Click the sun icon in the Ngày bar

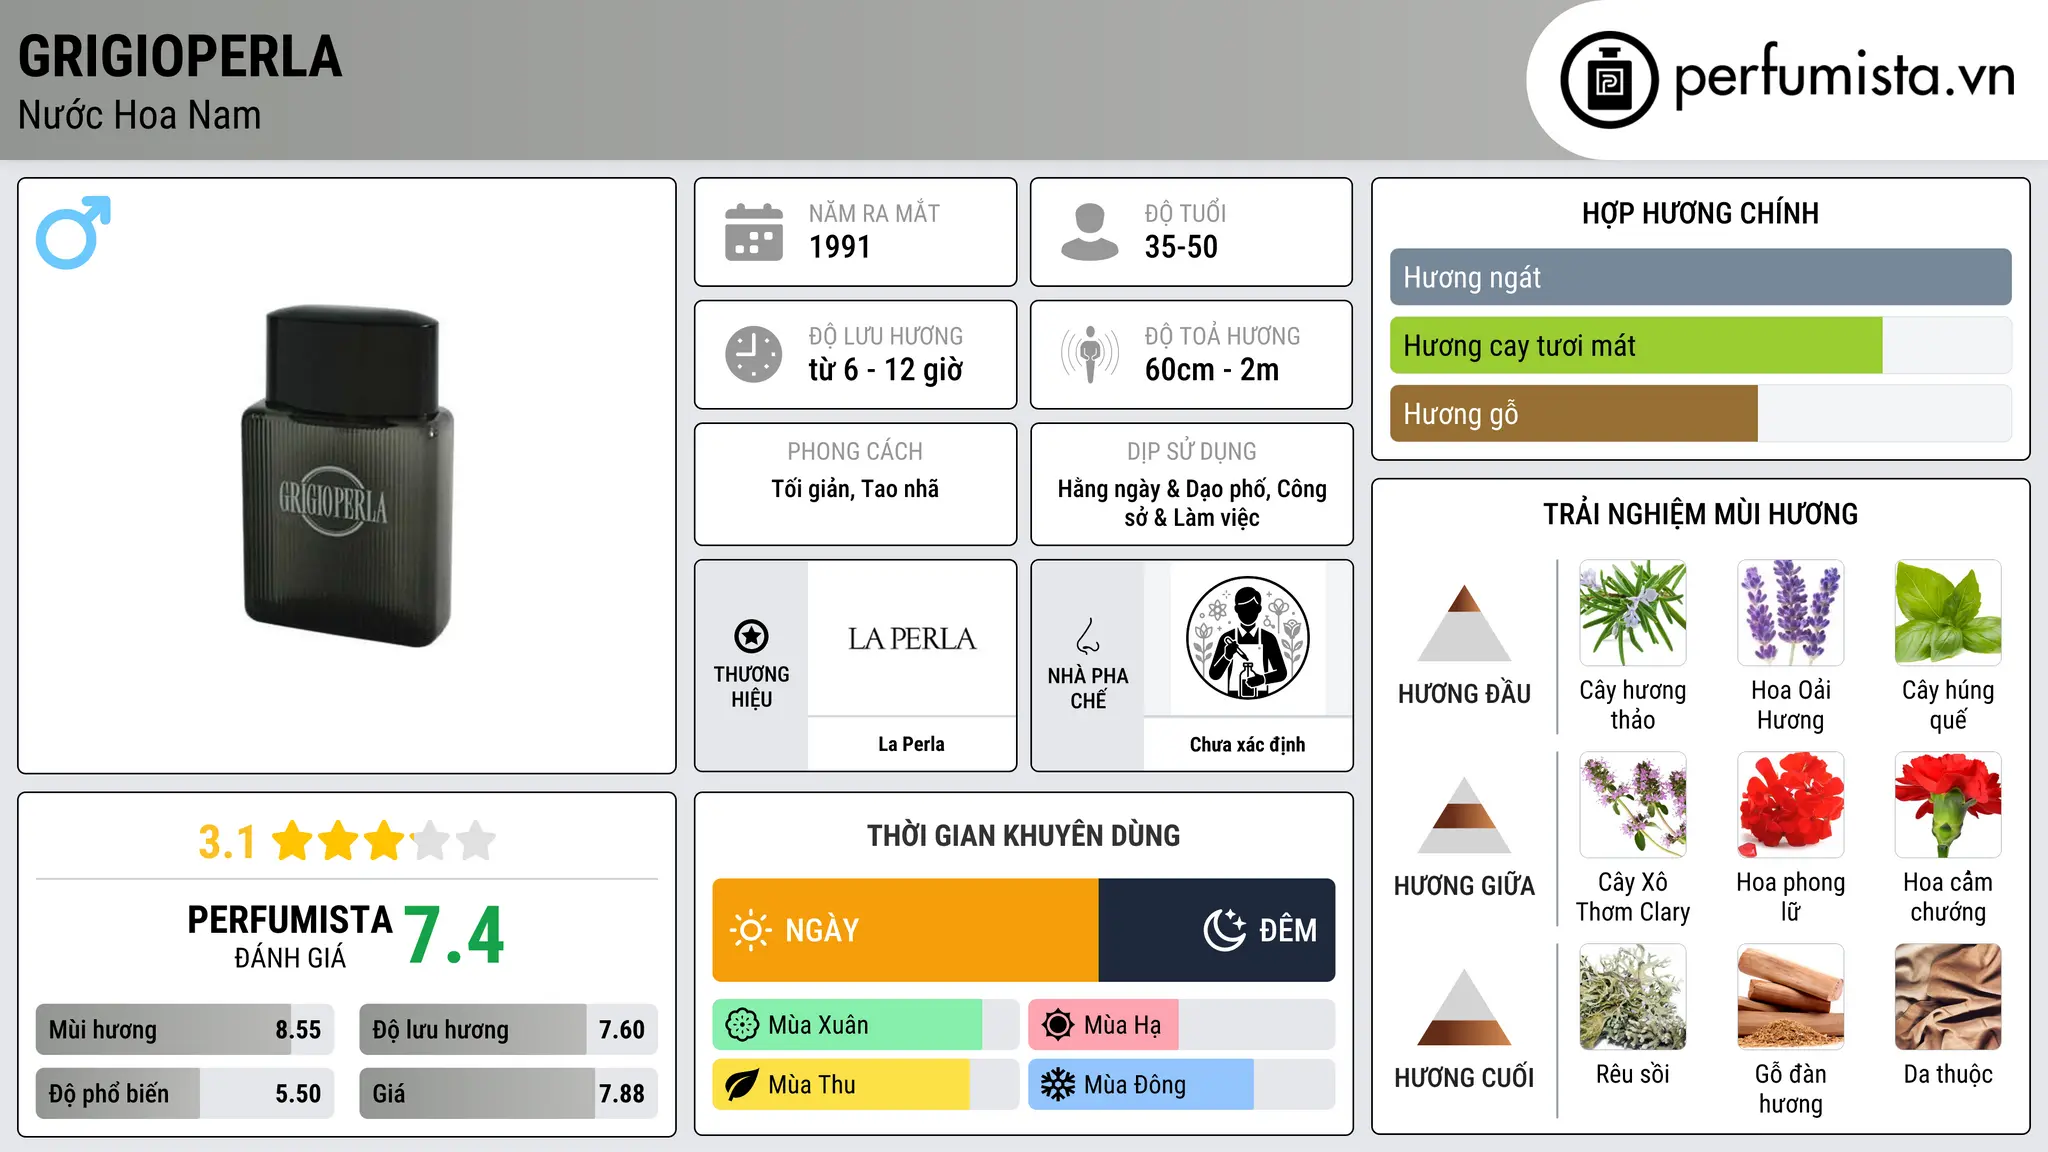click(x=750, y=930)
